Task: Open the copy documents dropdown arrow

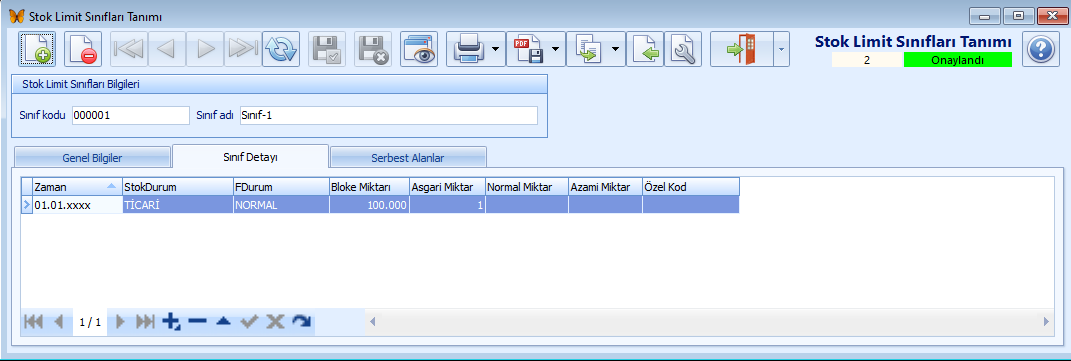Action: [616, 49]
